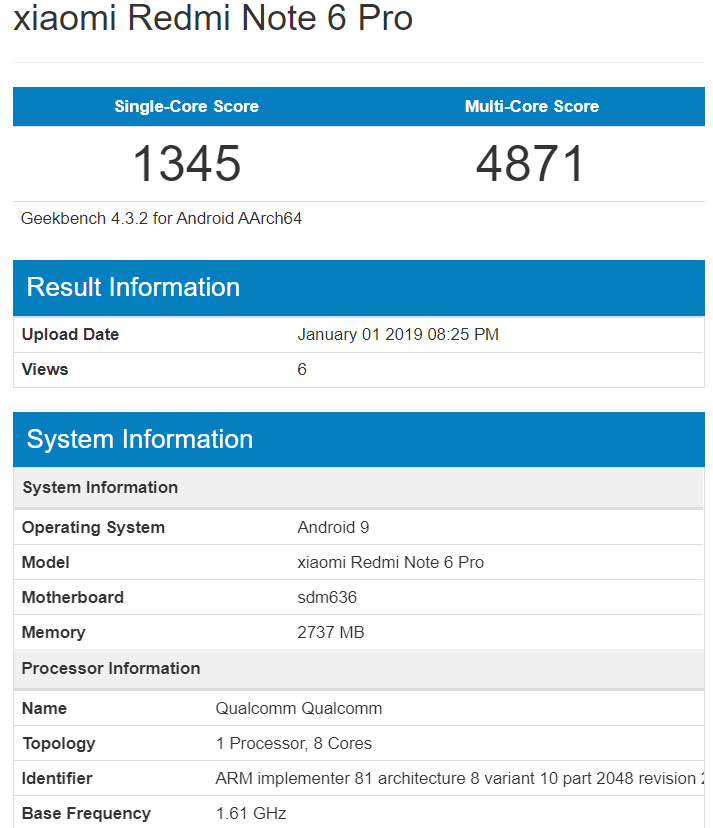Select the Geekbench 4.3.2 for Android AArch64 text
The height and width of the screenshot is (828, 713).
coord(161,218)
